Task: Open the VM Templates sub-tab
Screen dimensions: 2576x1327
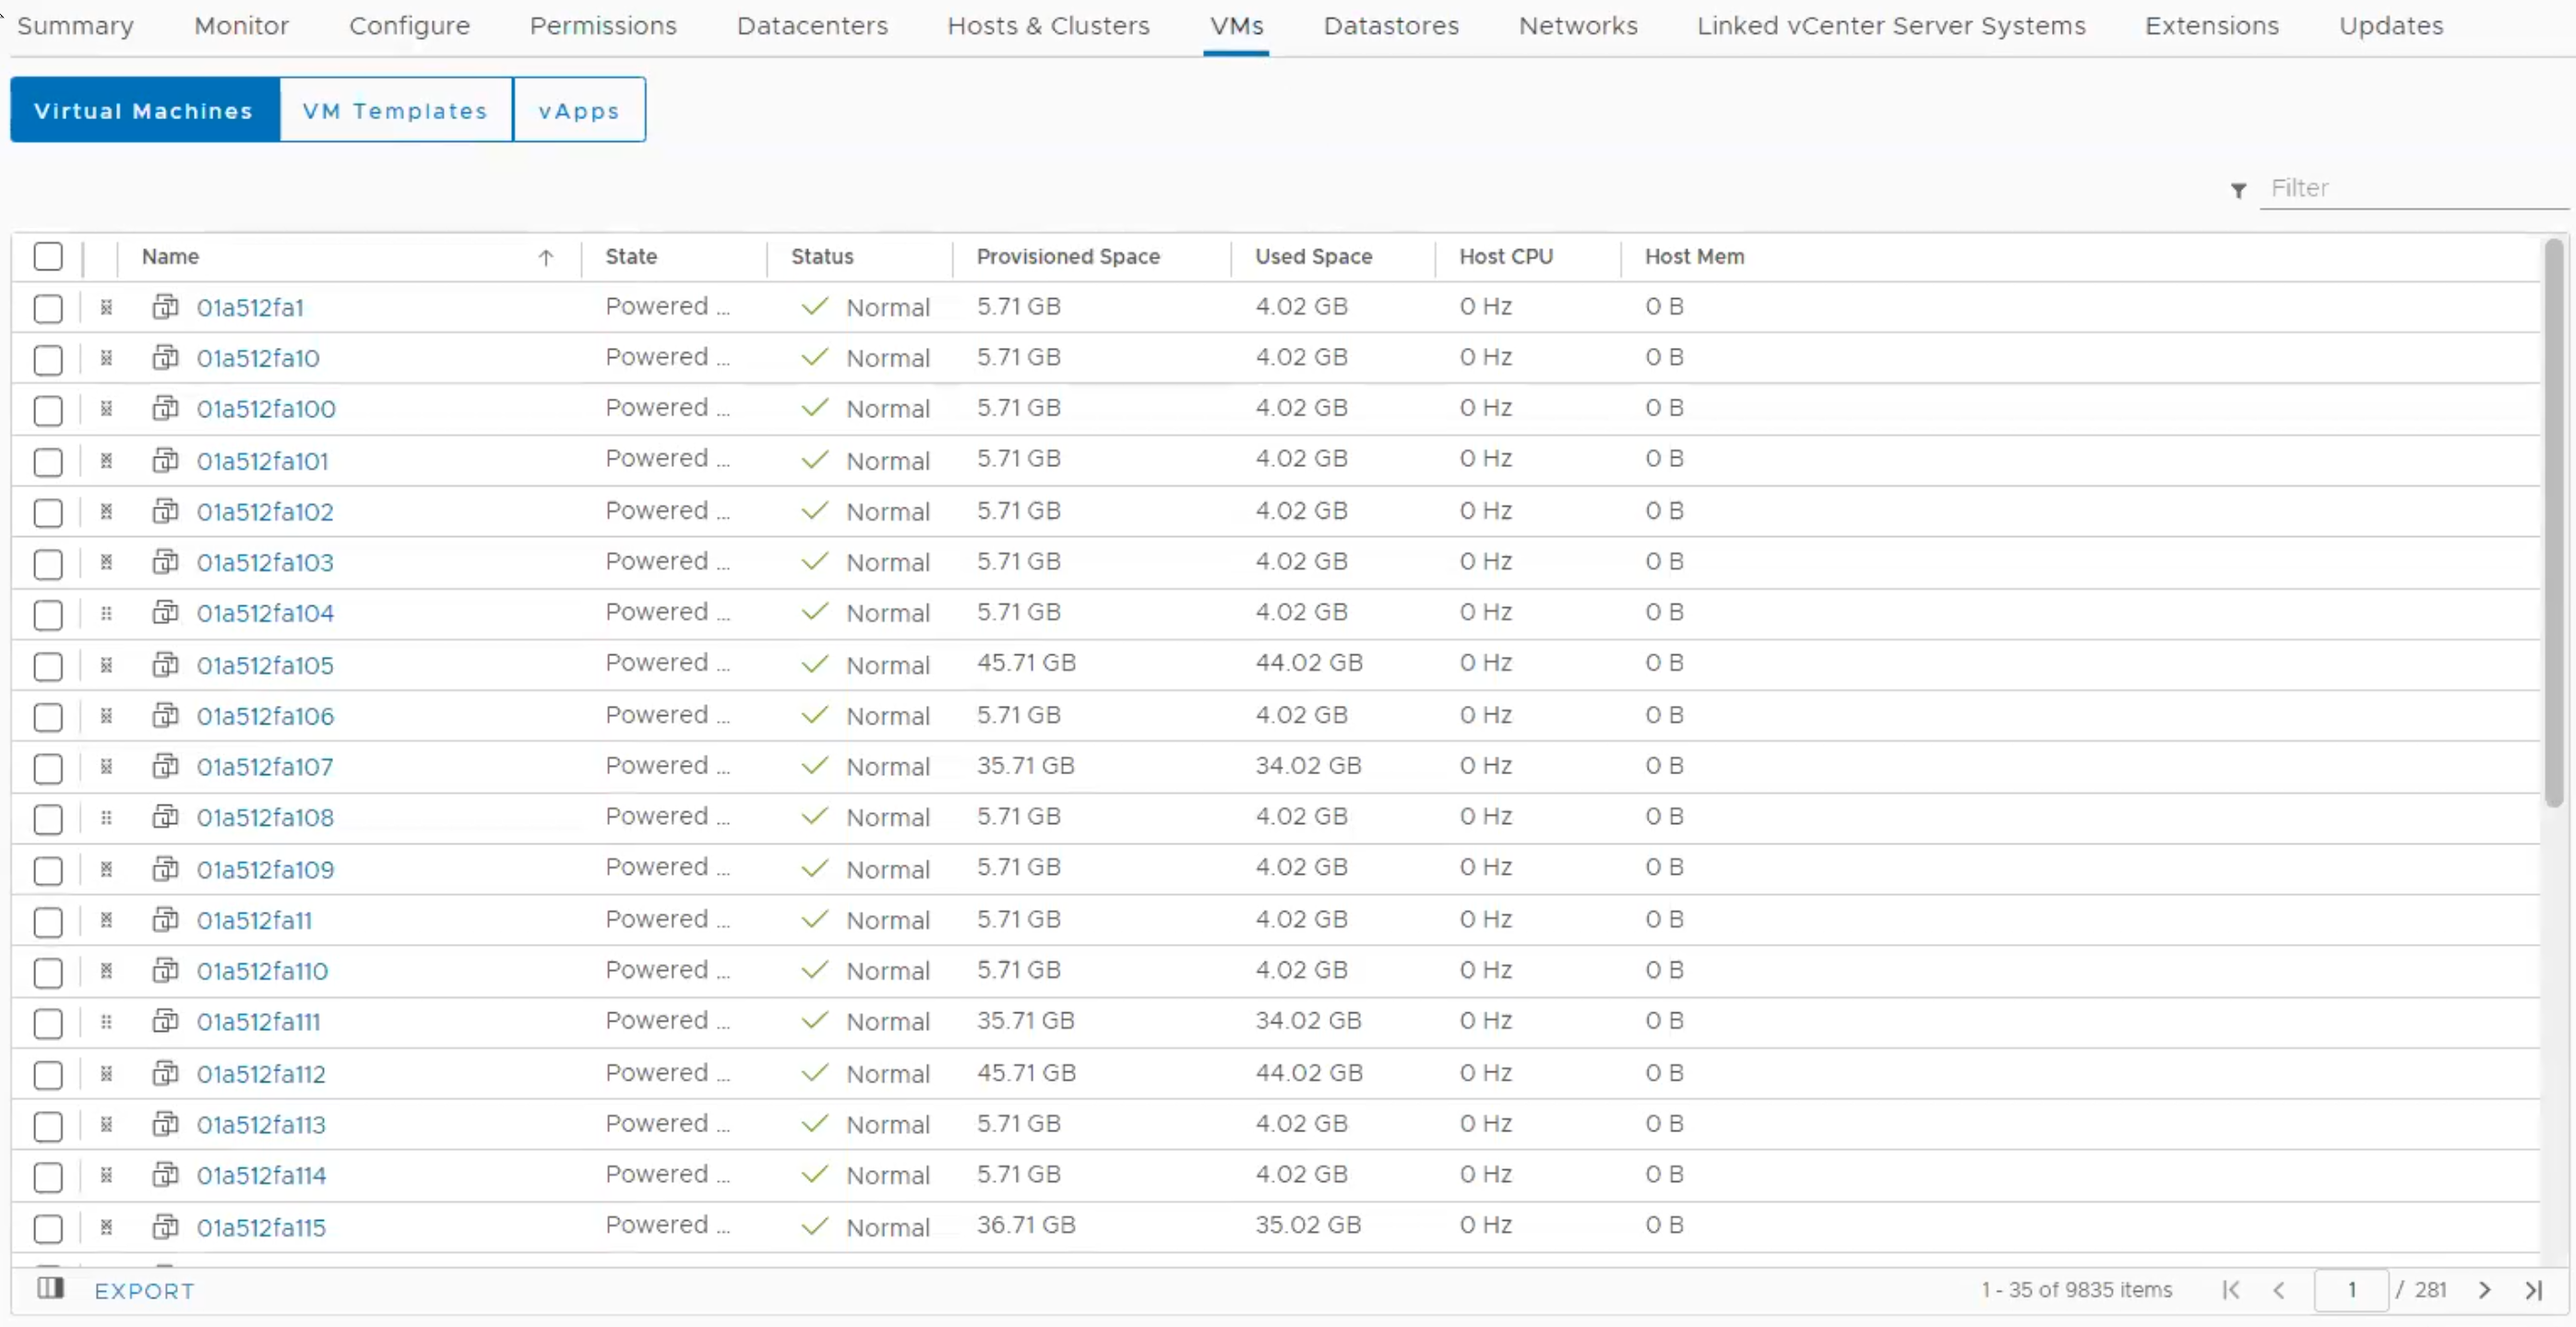Action: coord(395,110)
